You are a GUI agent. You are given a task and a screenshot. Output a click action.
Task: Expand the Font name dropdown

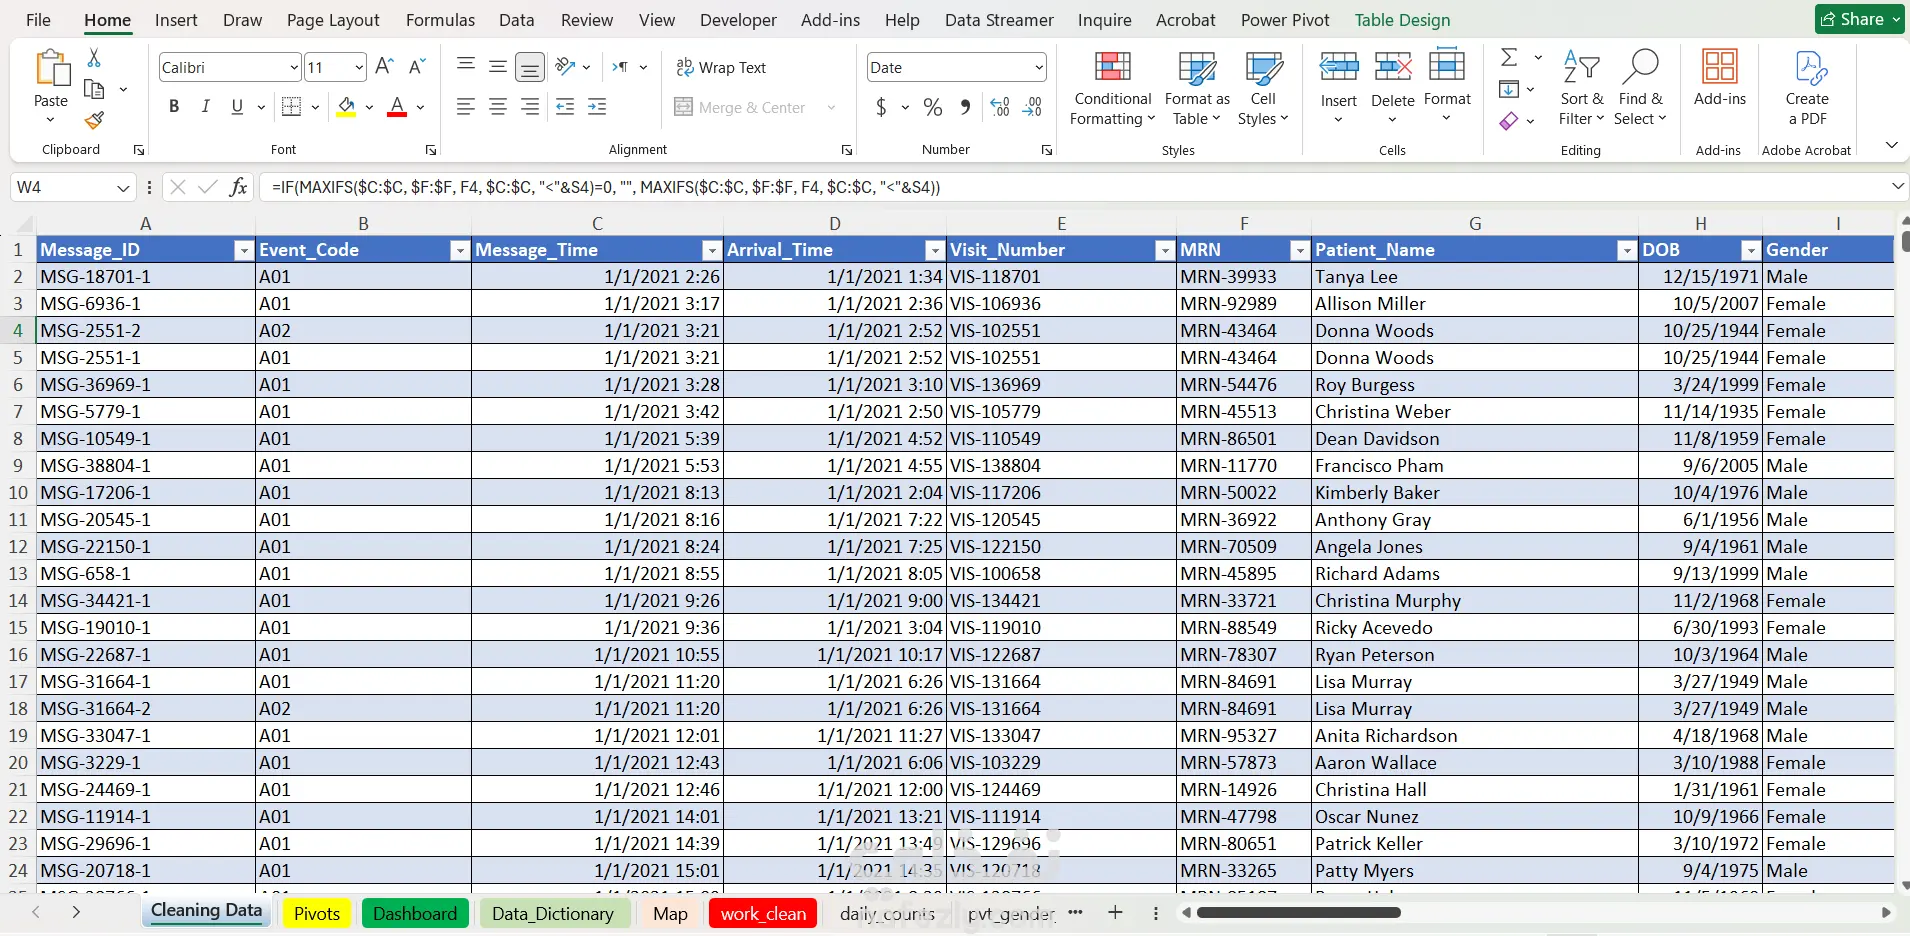[293, 67]
